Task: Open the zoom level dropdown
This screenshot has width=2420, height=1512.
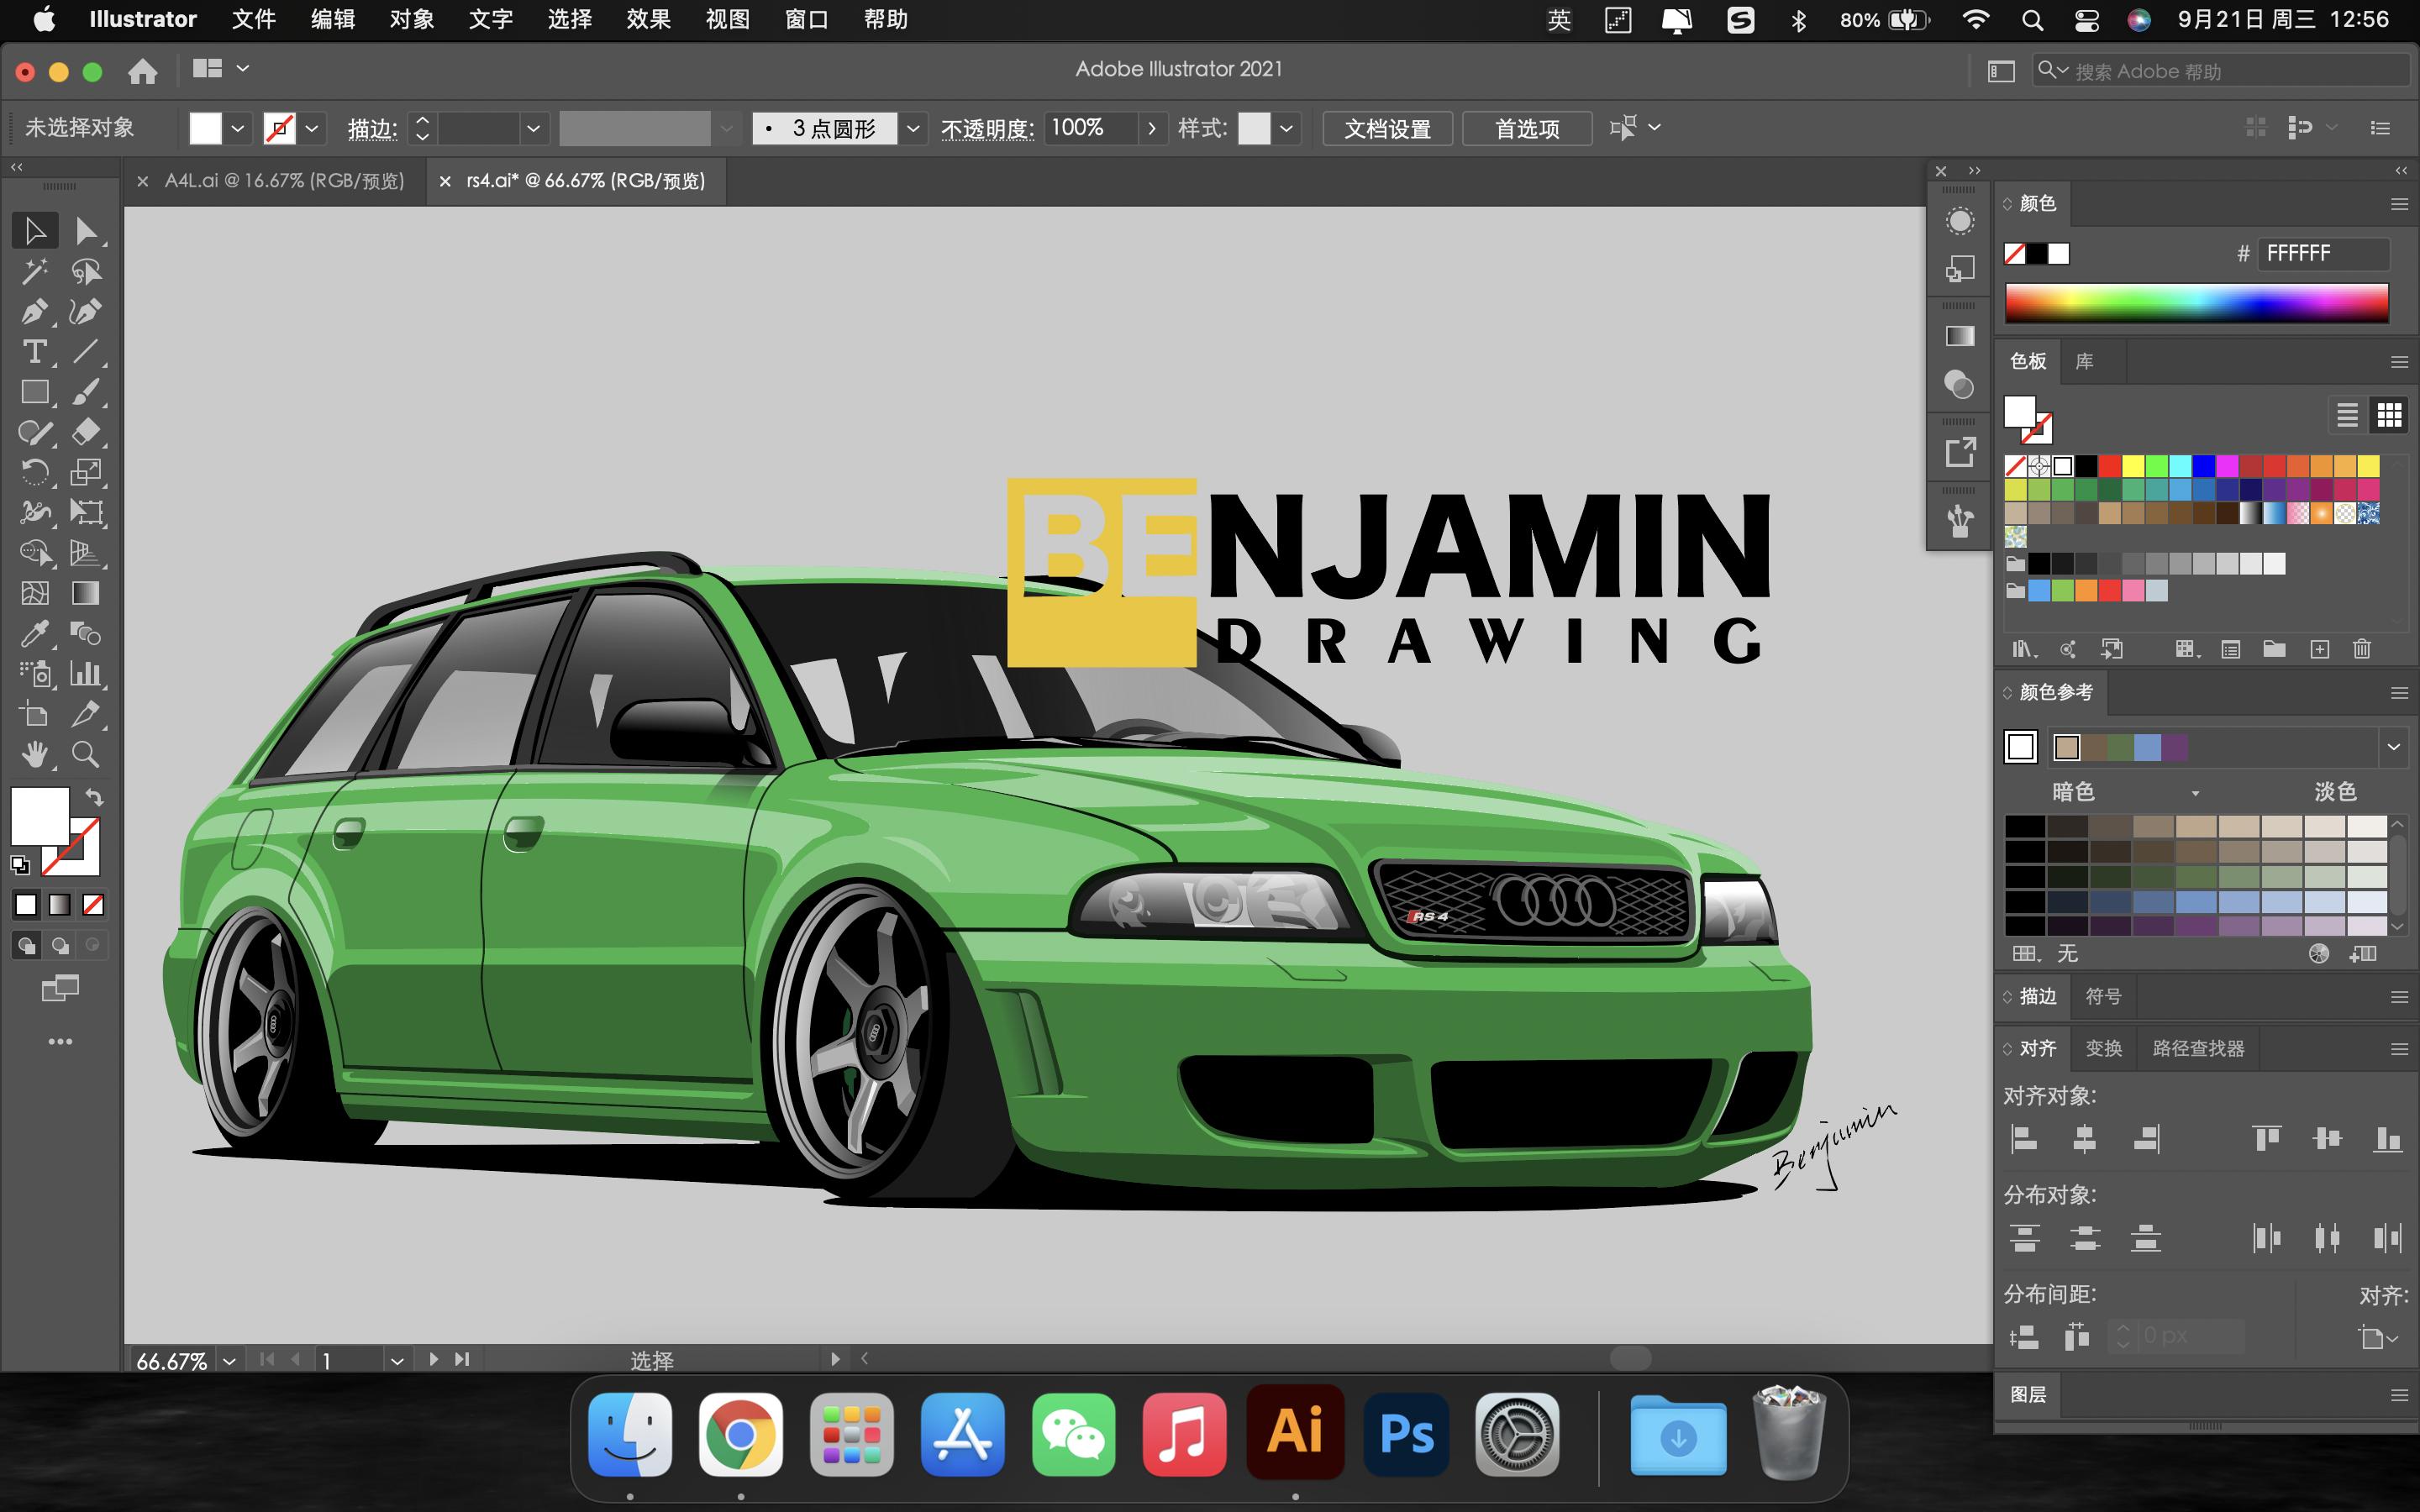Action: [x=230, y=1360]
